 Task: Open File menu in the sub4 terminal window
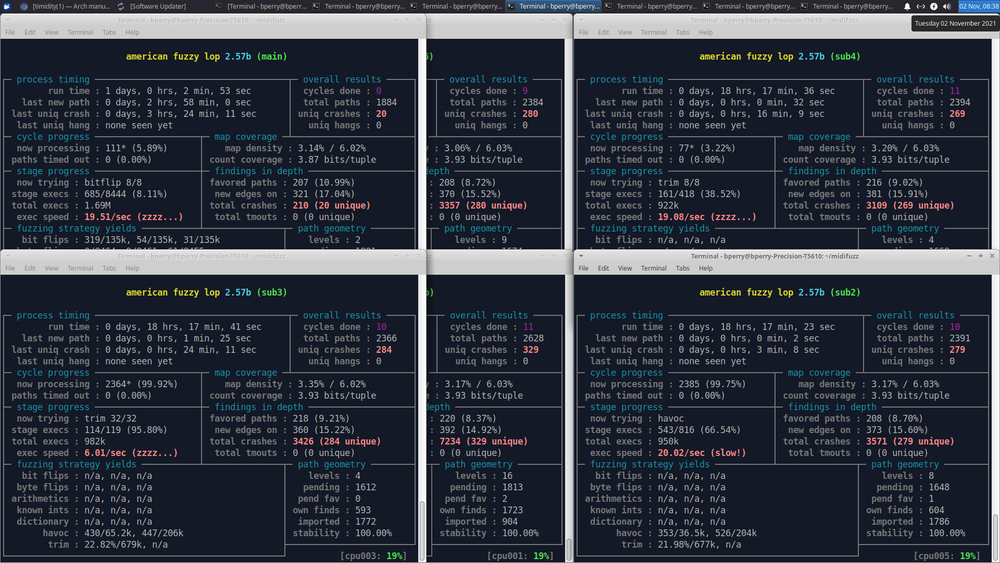tap(584, 33)
